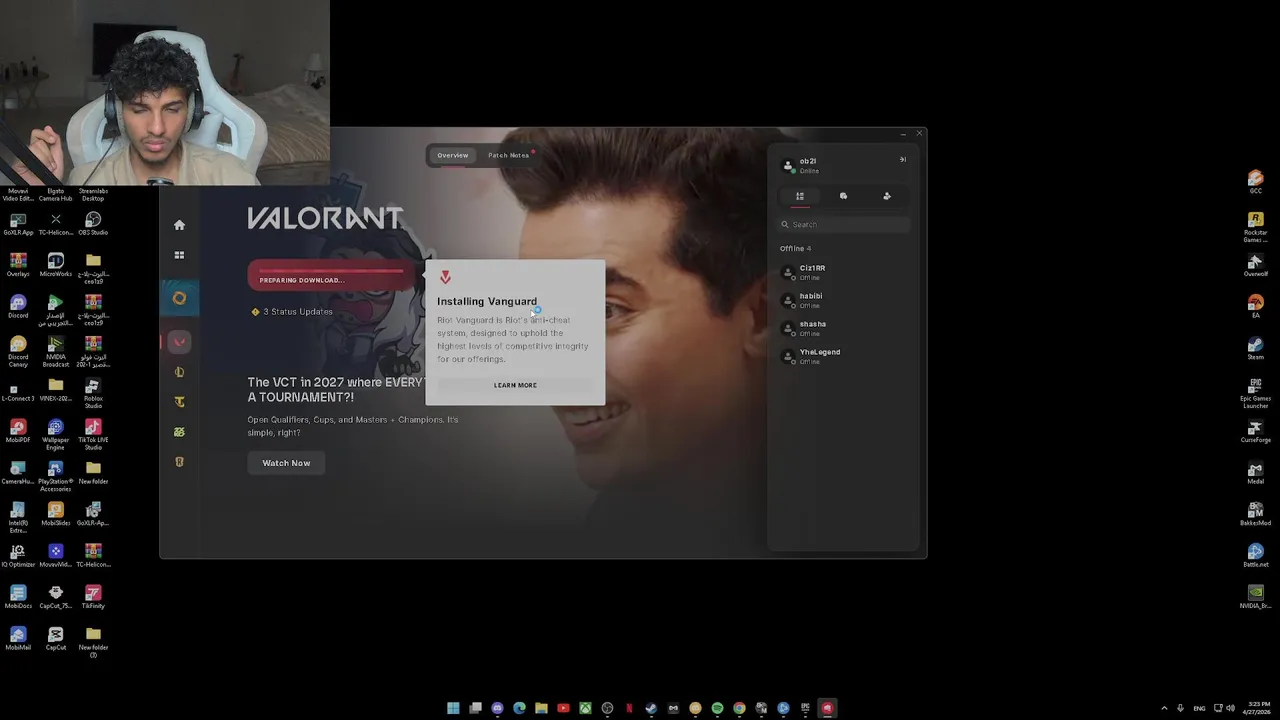This screenshot has height=720, width=1280.
Task: Open Wallpaper Engine desktop icon
Action: [x=56, y=434]
